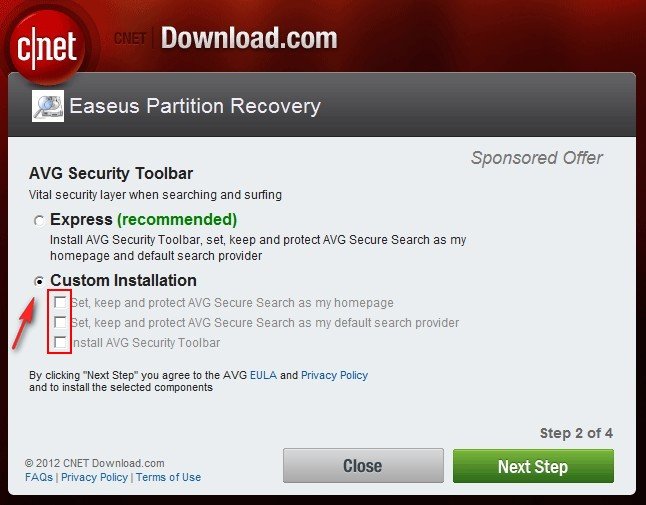Select the Express (recommended) radio button
Screen dimensions: 646x505
39,221
